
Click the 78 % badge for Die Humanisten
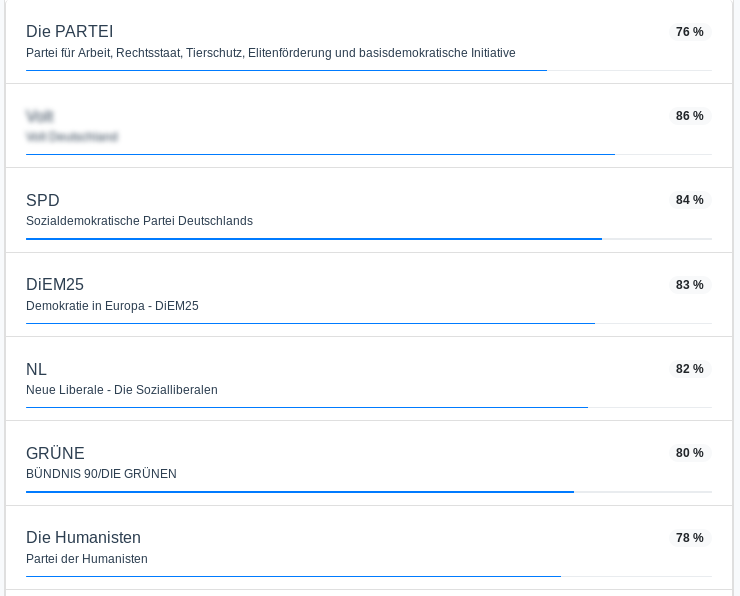point(690,537)
